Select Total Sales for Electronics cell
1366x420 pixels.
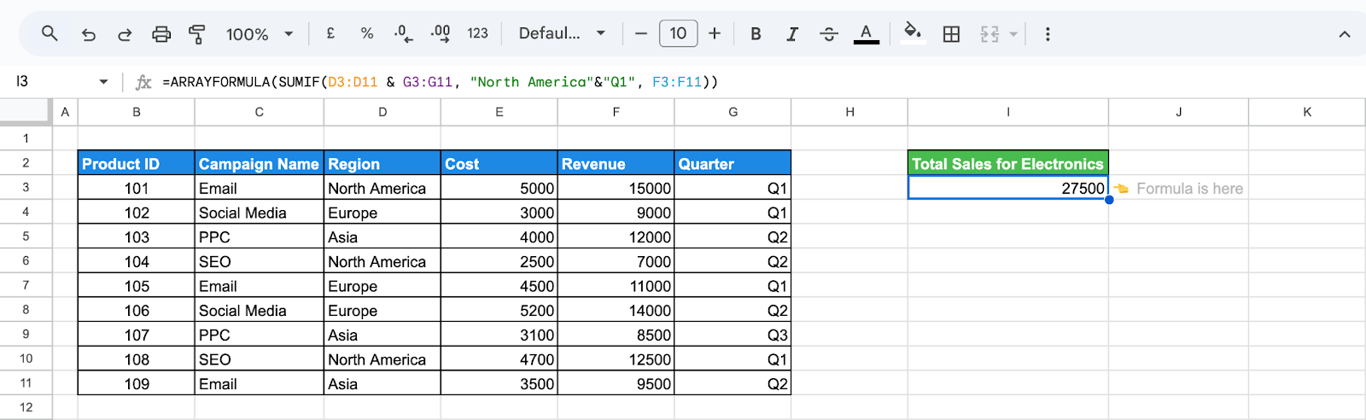[x=1008, y=164]
